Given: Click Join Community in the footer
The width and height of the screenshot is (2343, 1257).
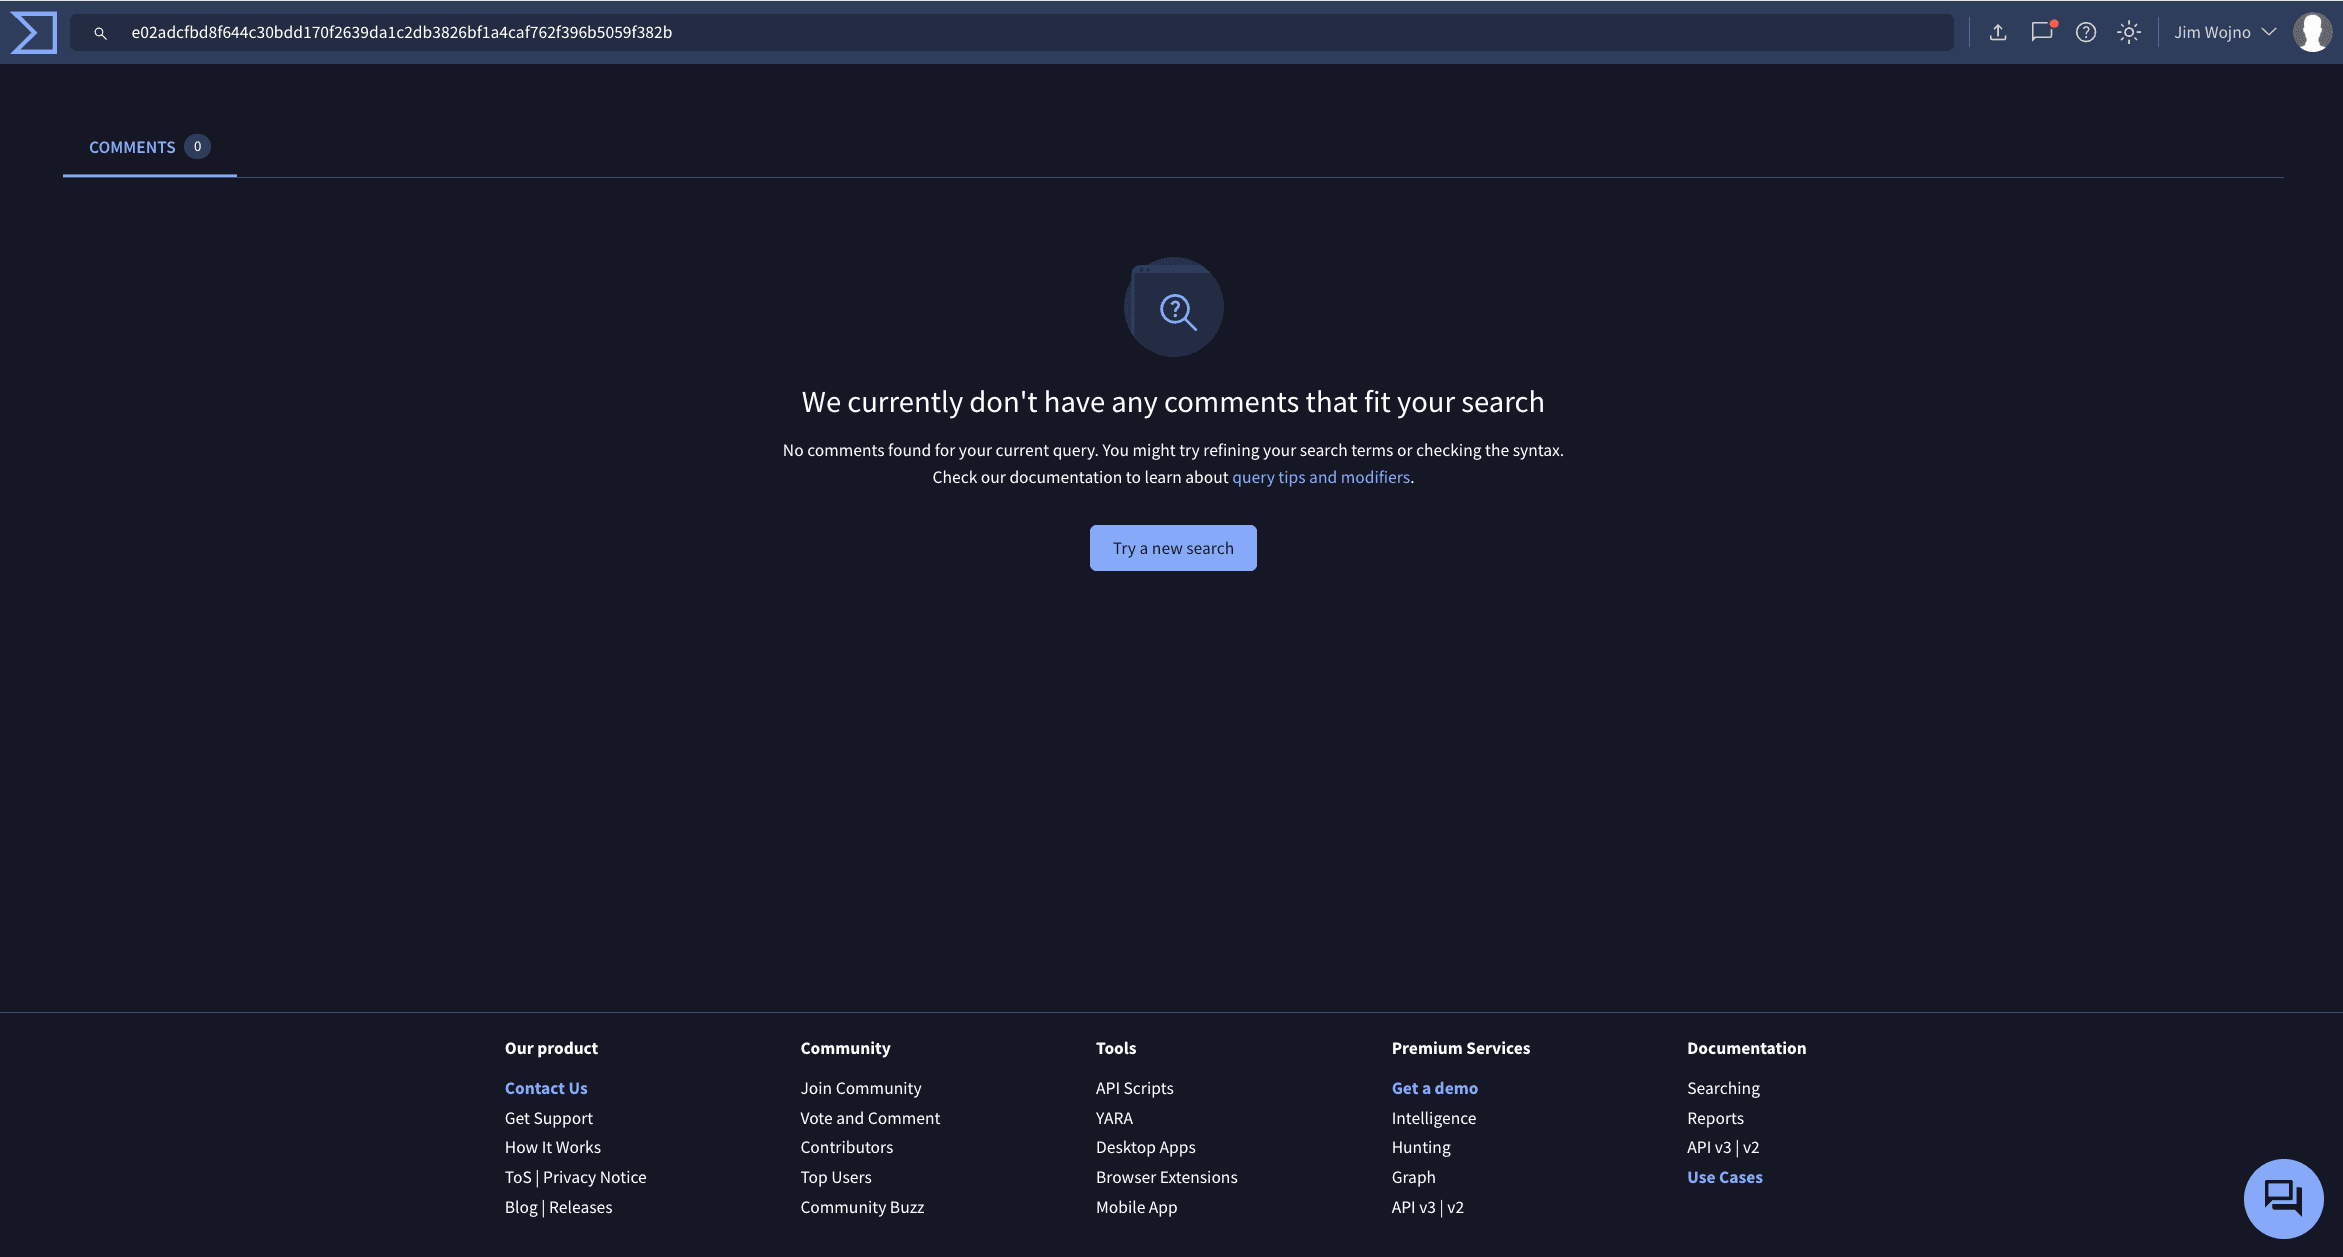Looking at the screenshot, I should [860, 1087].
